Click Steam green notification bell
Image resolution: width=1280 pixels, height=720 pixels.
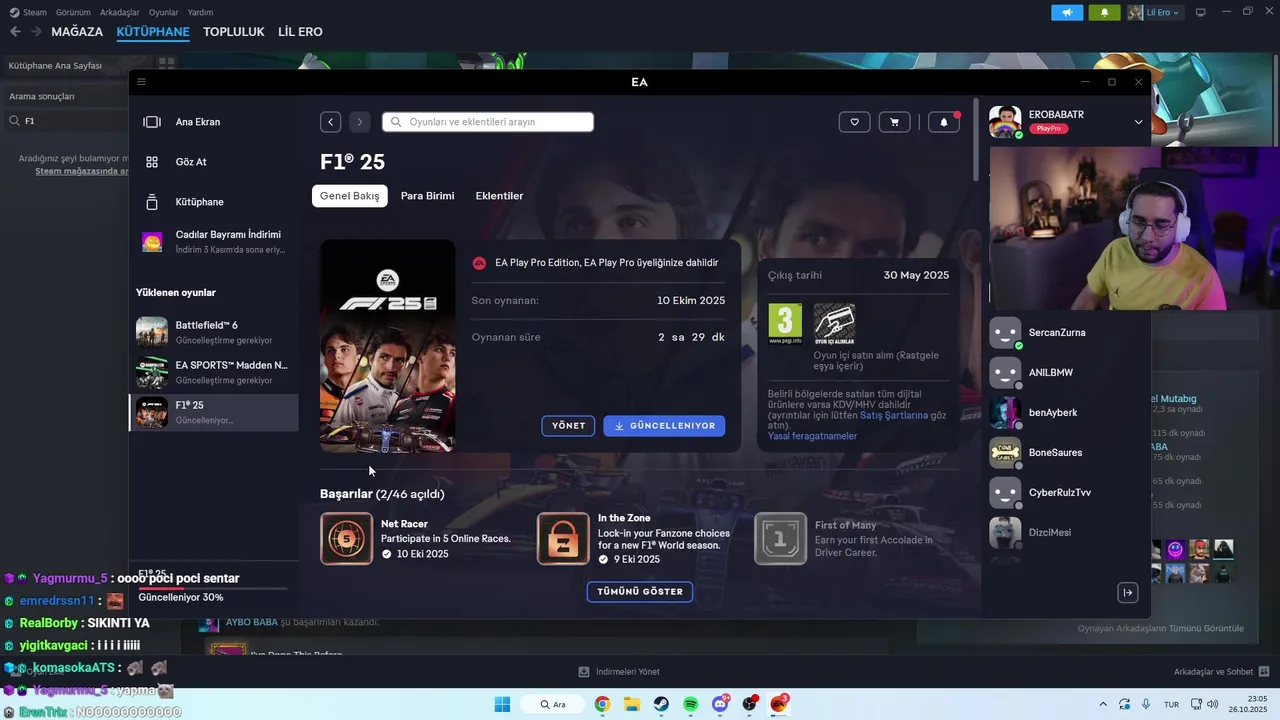[1104, 12]
